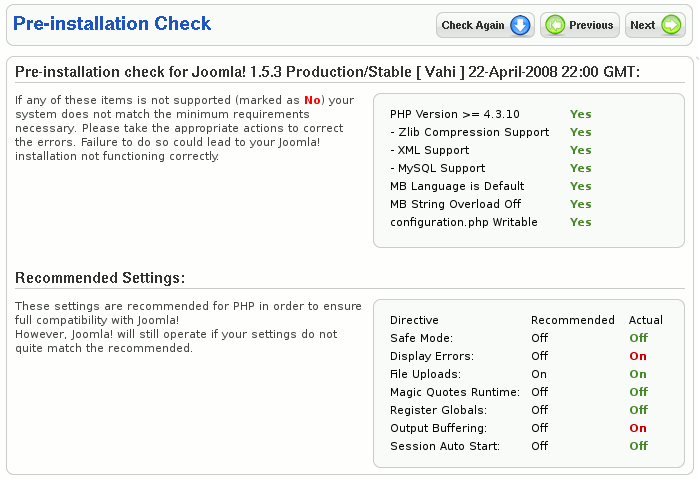Click the Output Buffering directive label
This screenshot has height=479, width=699.
point(438,428)
